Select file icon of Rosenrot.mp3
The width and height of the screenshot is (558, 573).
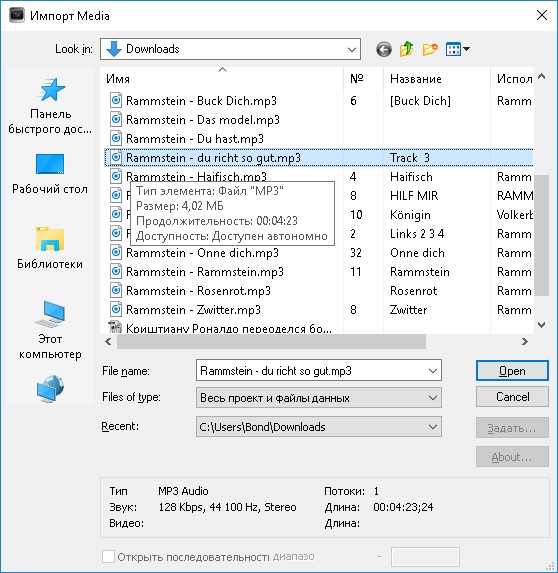pos(116,291)
